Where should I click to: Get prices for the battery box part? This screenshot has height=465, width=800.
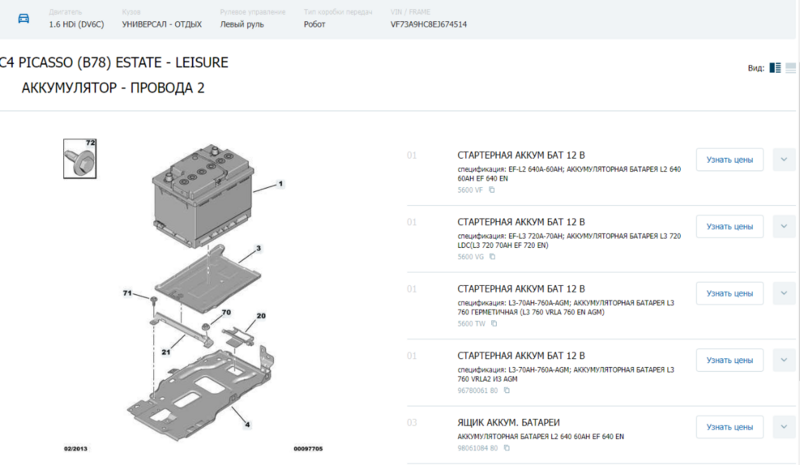pos(729,427)
